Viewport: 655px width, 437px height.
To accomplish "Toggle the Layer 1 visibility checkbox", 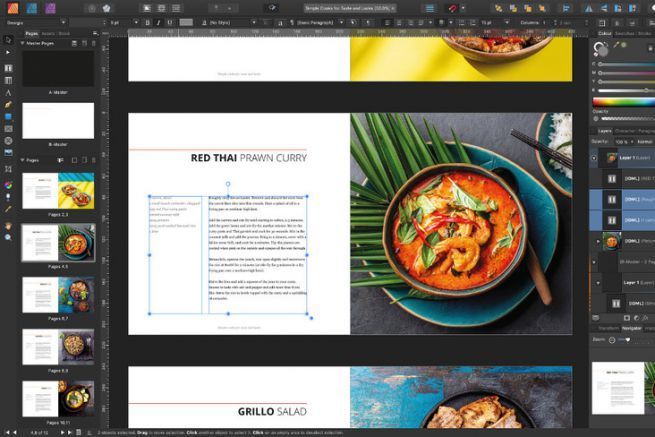I will click(594, 158).
